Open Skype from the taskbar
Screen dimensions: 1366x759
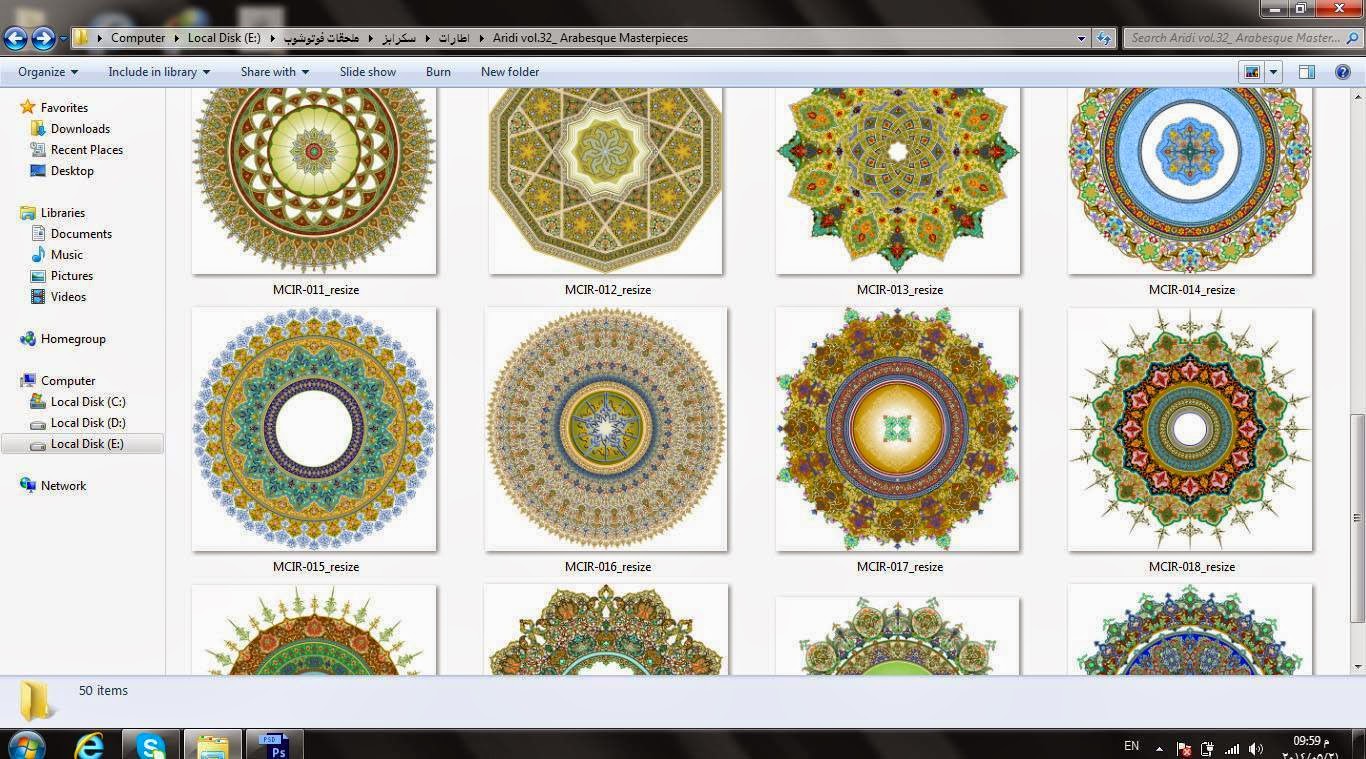(x=151, y=744)
